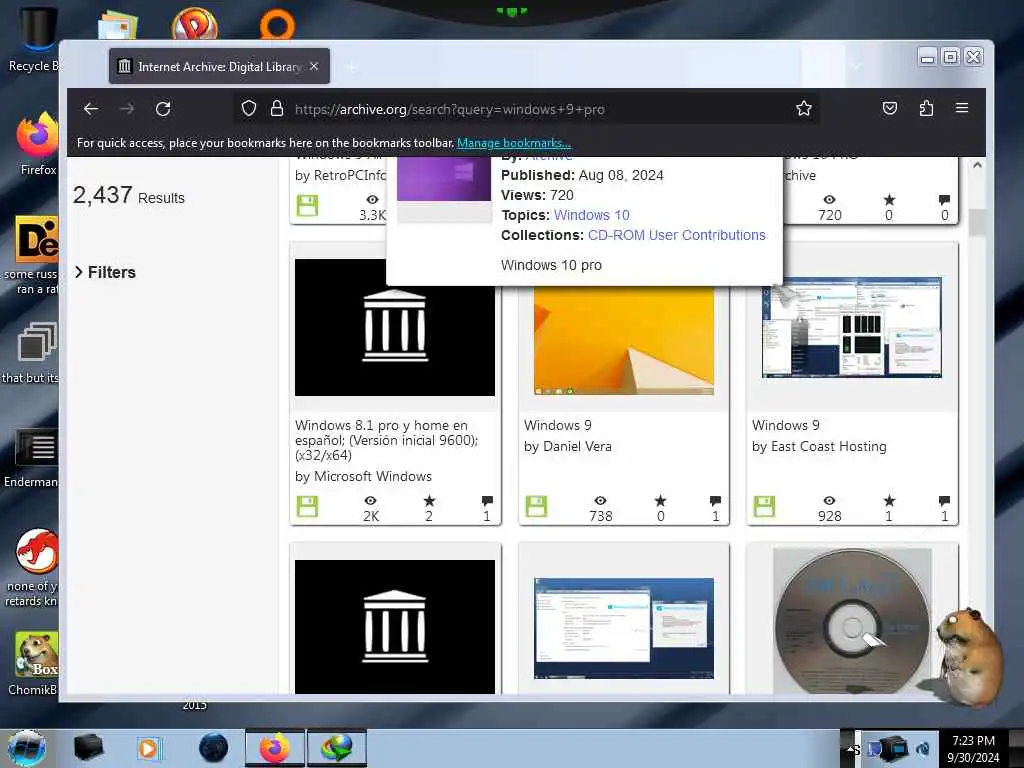Viewport: 1024px width, 768px height.
Task: Open the Start orb on the taskbar
Action: (27, 748)
